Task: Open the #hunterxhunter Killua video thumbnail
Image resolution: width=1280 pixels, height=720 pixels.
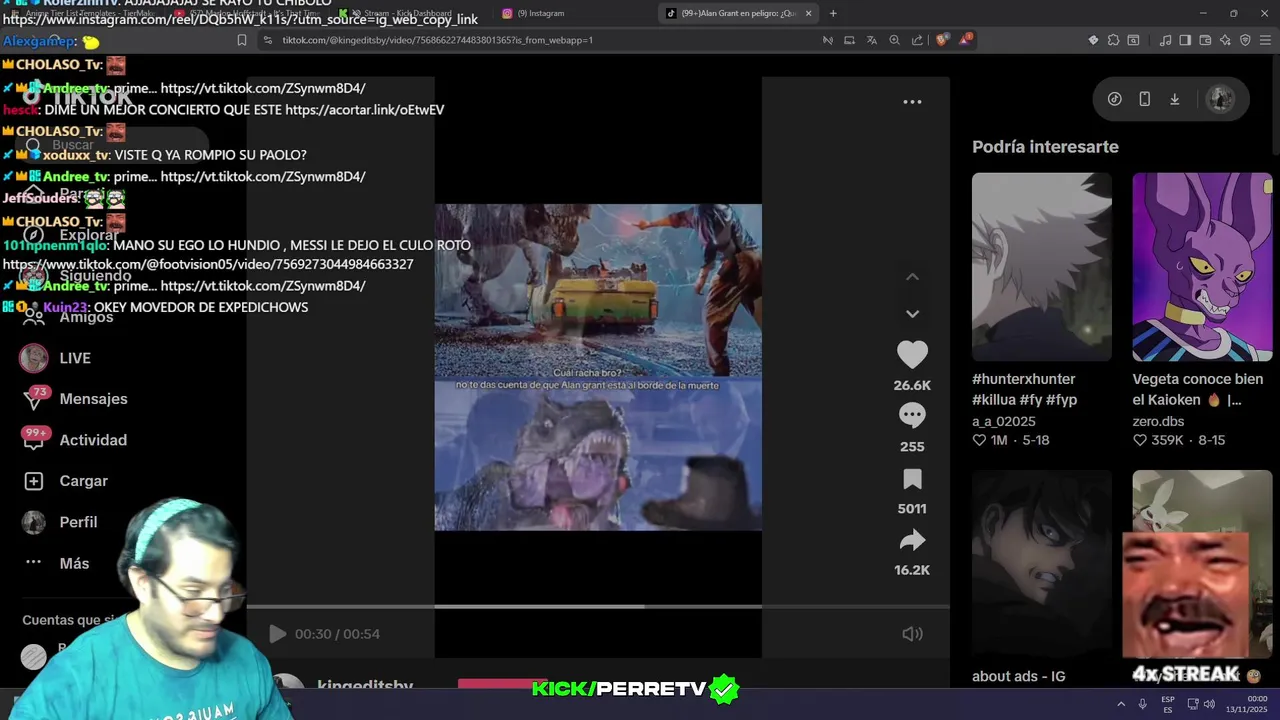Action: pyautogui.click(x=1041, y=267)
